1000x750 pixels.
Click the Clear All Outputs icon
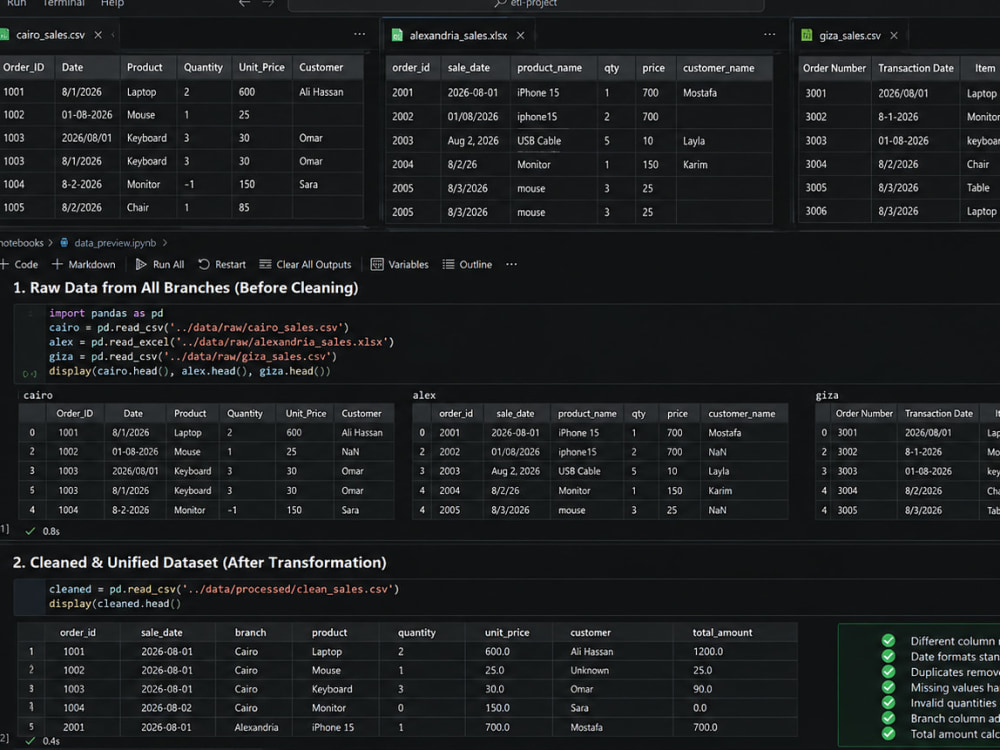265,265
